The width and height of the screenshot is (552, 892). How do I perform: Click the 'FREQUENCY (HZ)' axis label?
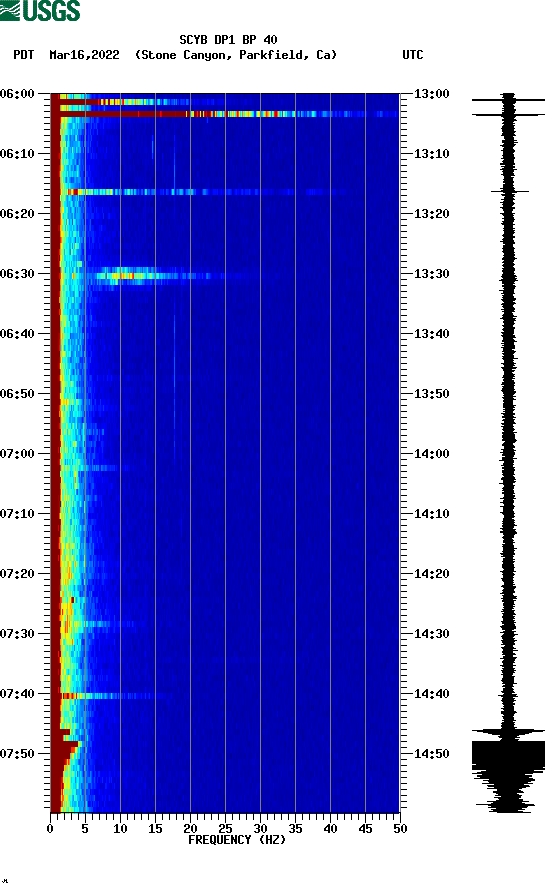tap(237, 840)
